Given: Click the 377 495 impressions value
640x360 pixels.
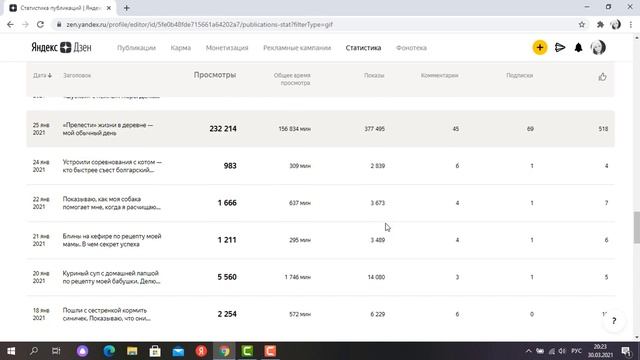Looking at the screenshot, I should tap(374, 129).
